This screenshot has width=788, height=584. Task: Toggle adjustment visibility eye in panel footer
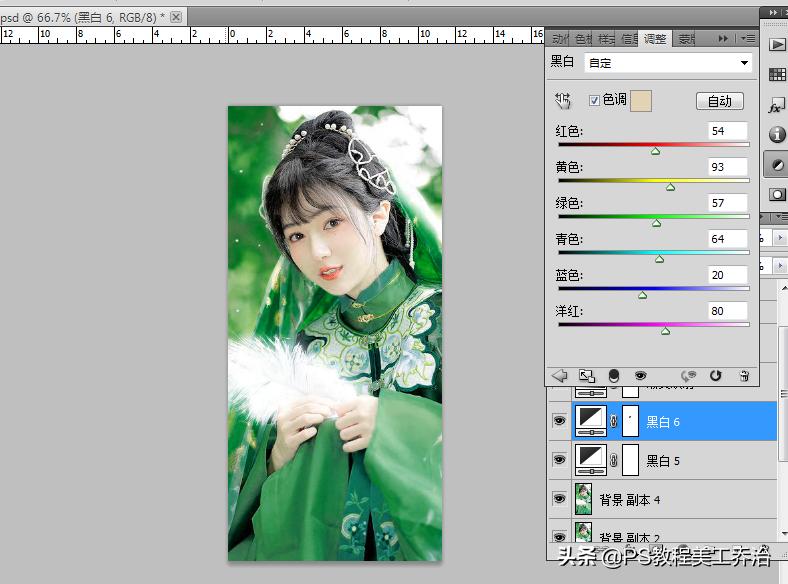pyautogui.click(x=640, y=376)
